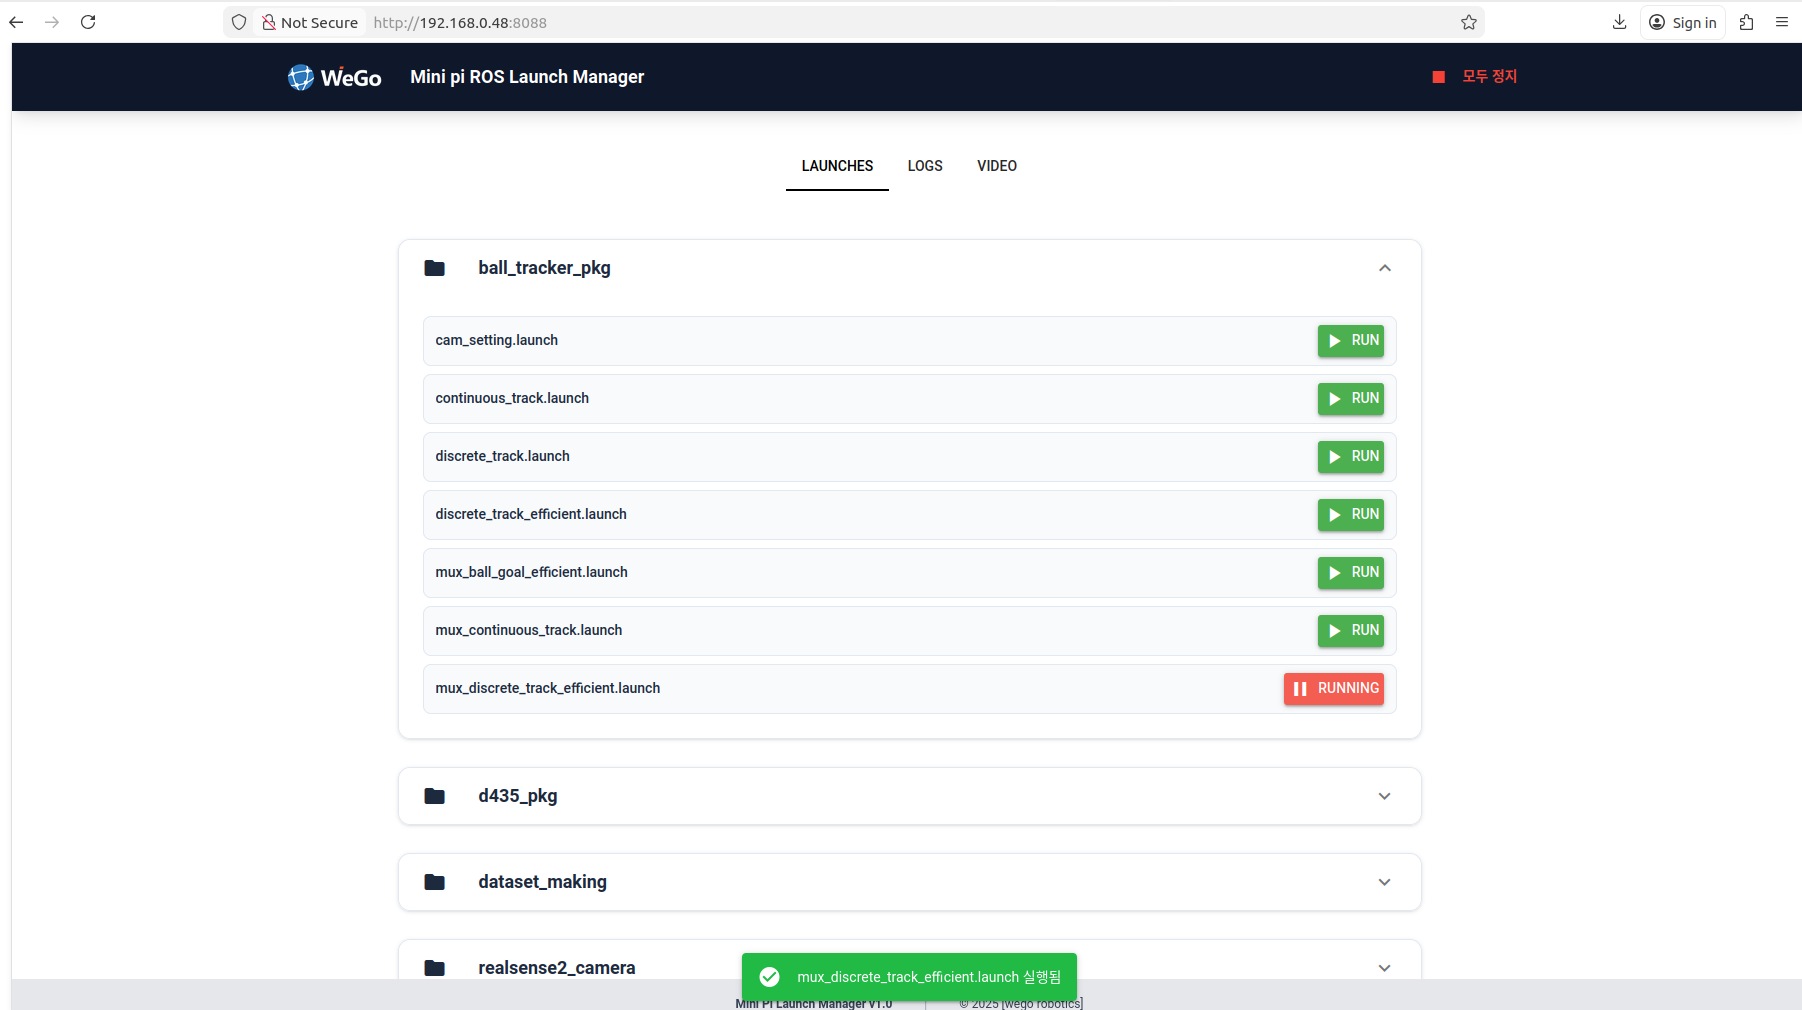Click the Mini pi ROS Launch Manager title

(527, 77)
